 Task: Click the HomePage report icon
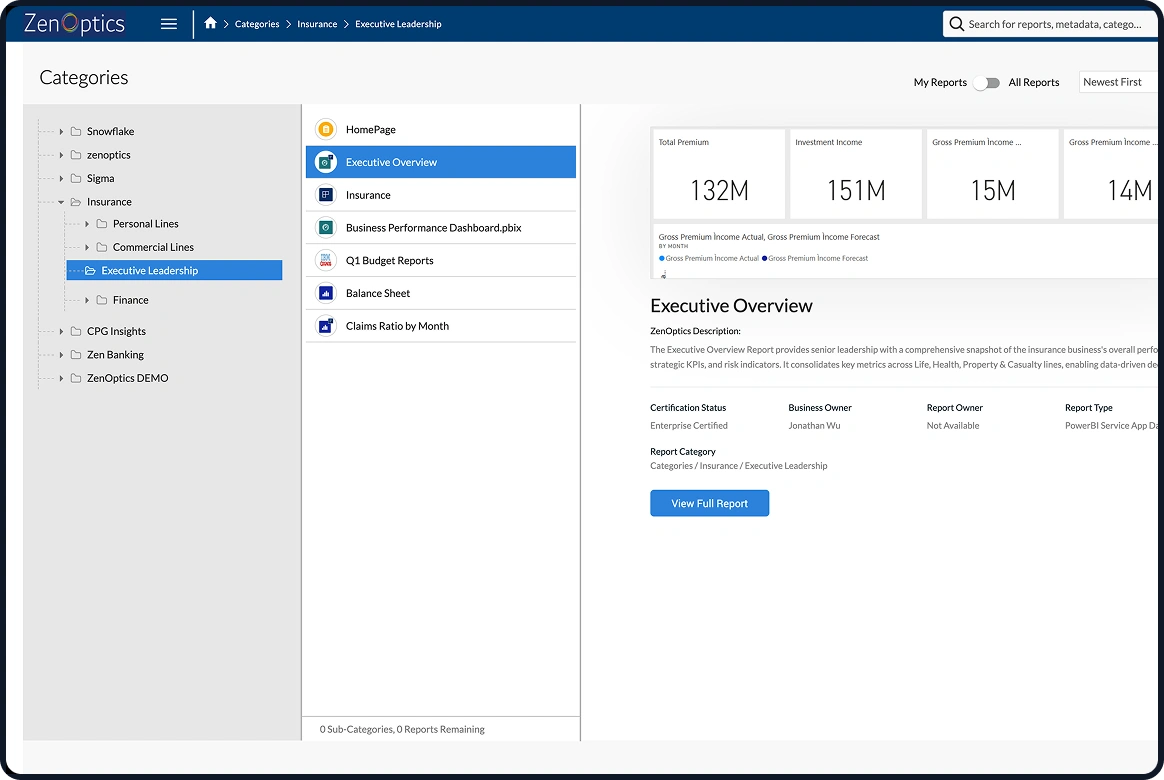point(325,129)
